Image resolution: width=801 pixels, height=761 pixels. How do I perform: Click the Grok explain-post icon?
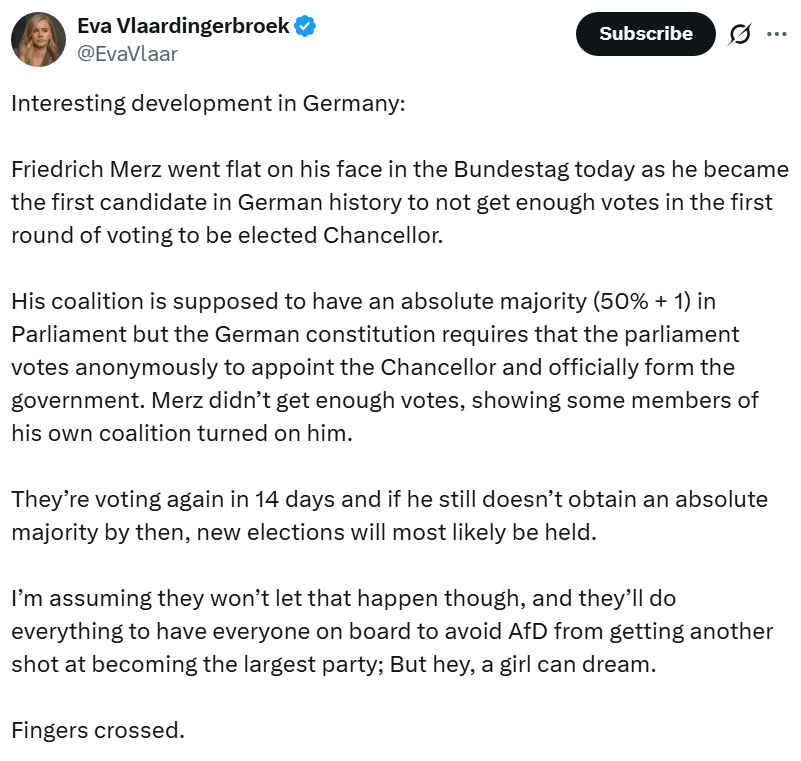pyautogui.click(x=740, y=34)
